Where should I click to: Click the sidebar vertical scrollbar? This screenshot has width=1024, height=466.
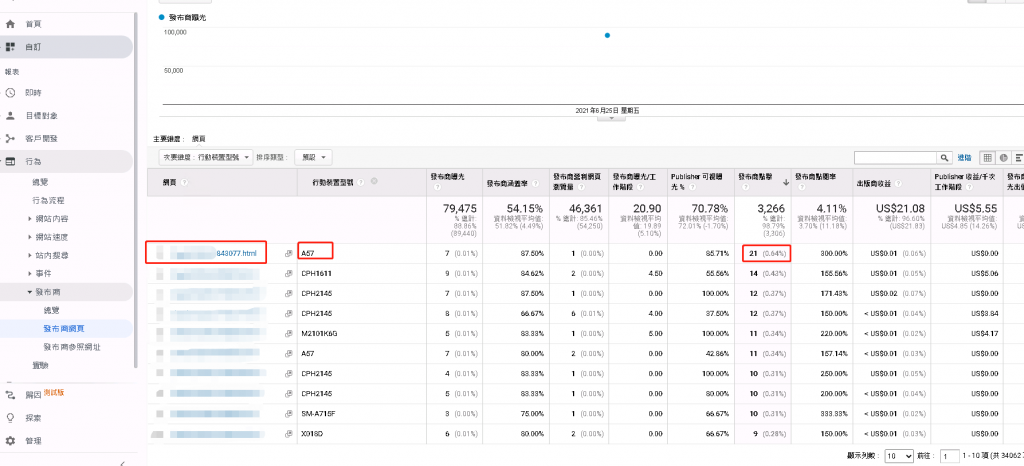pyautogui.click(x=135, y=189)
